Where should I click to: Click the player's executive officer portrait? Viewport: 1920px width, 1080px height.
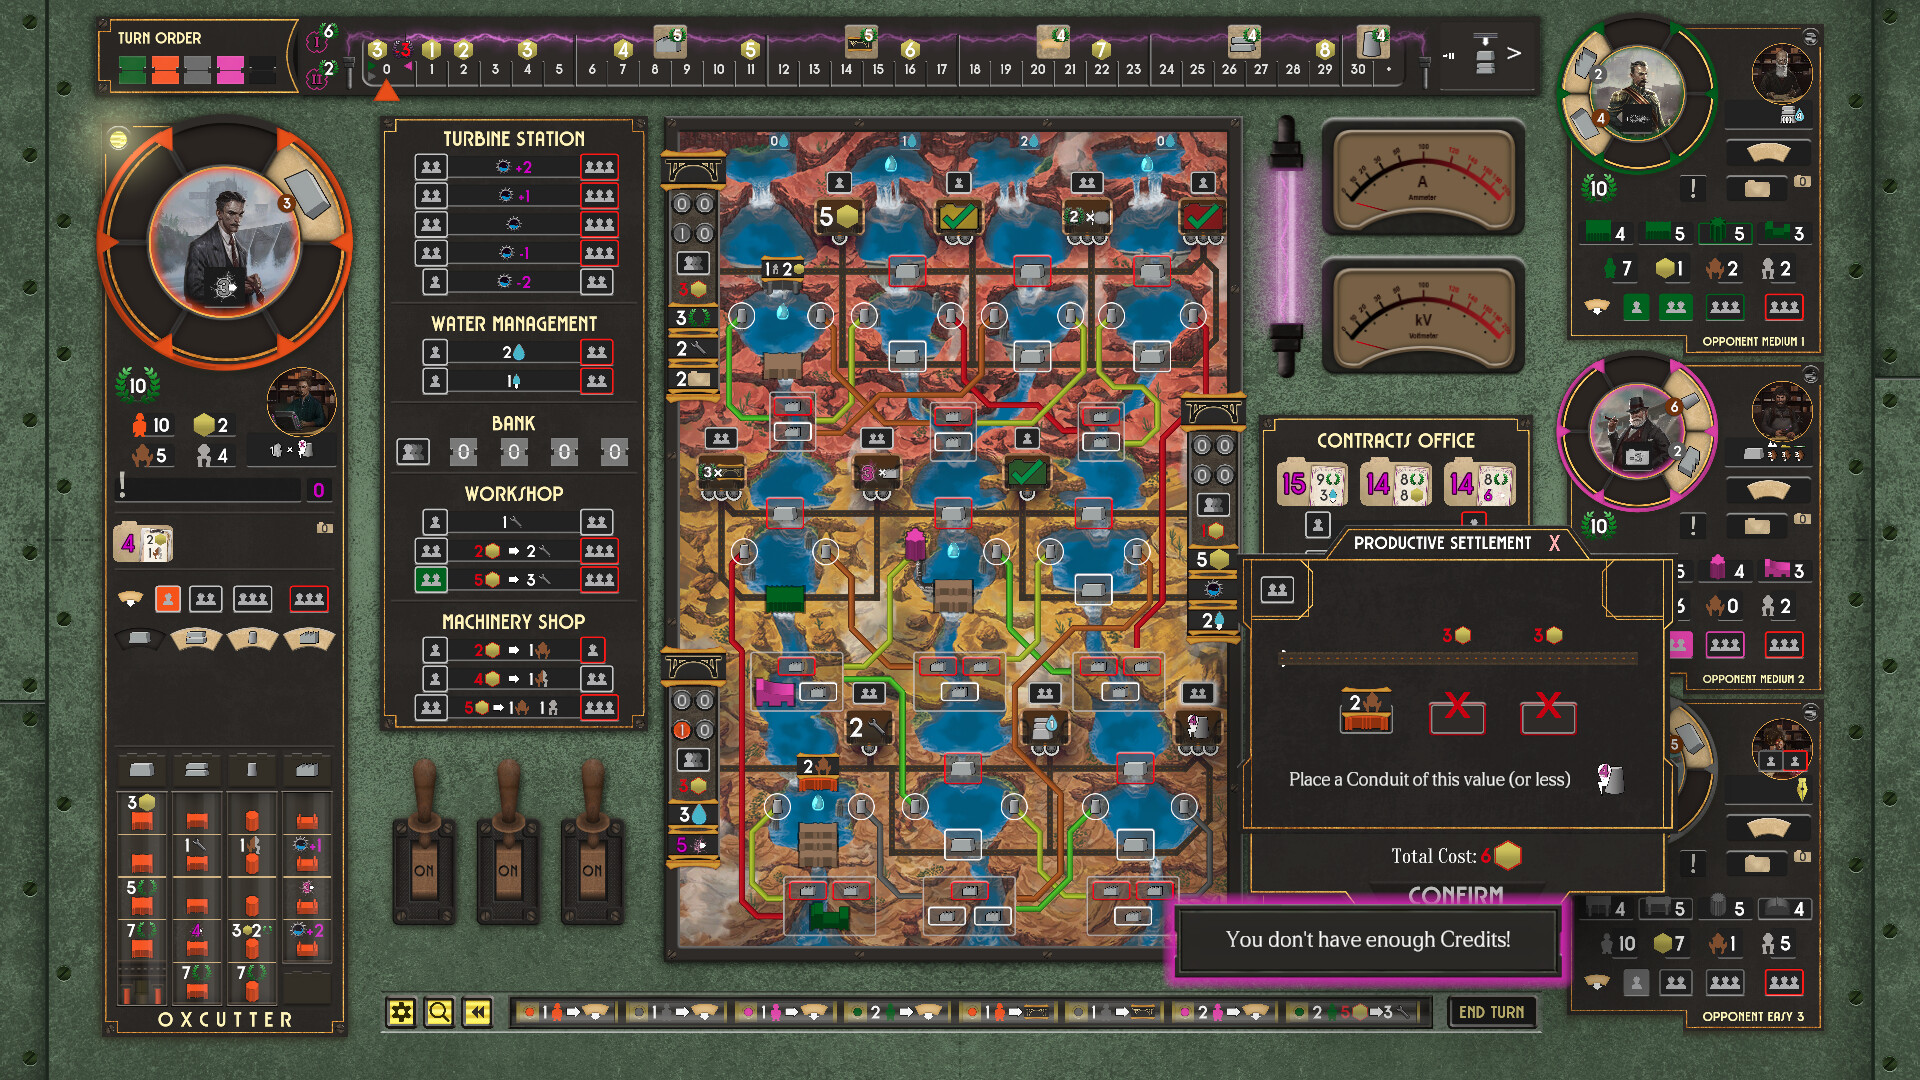point(301,402)
